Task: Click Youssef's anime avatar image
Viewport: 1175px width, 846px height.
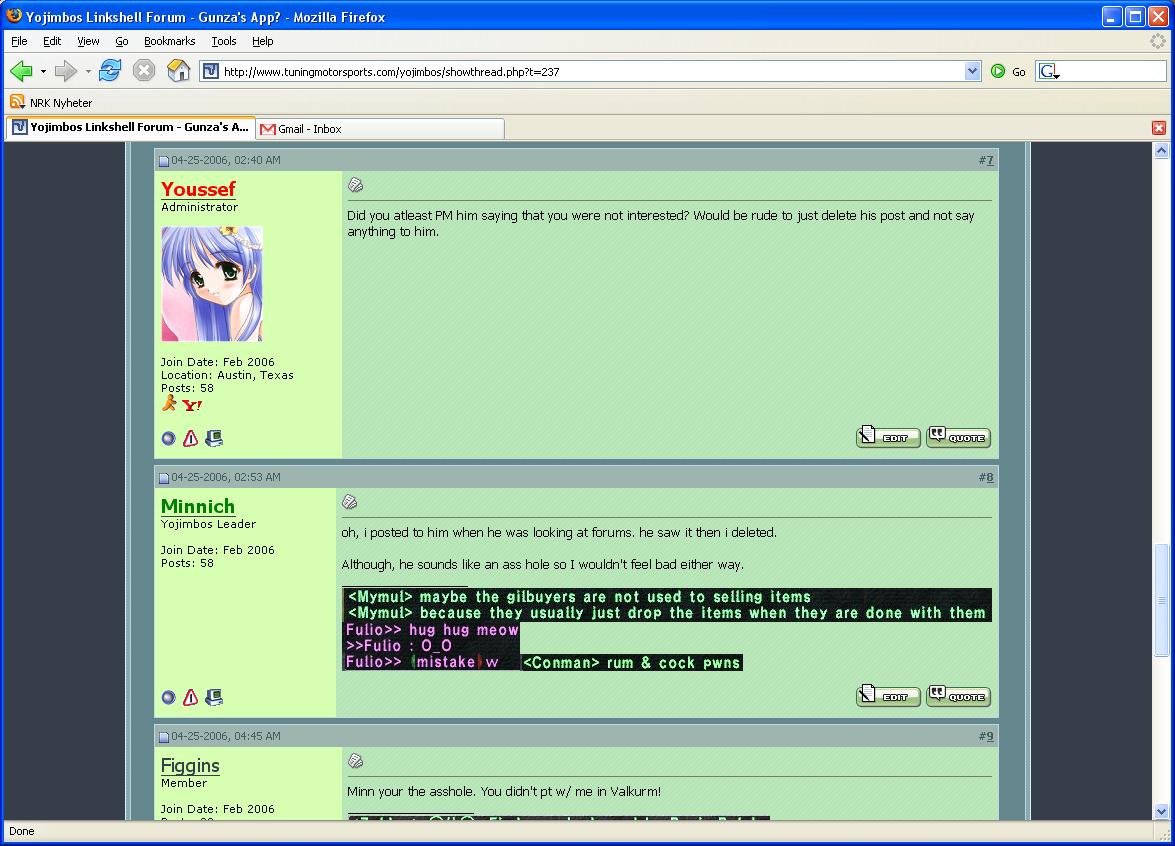Action: (212, 284)
